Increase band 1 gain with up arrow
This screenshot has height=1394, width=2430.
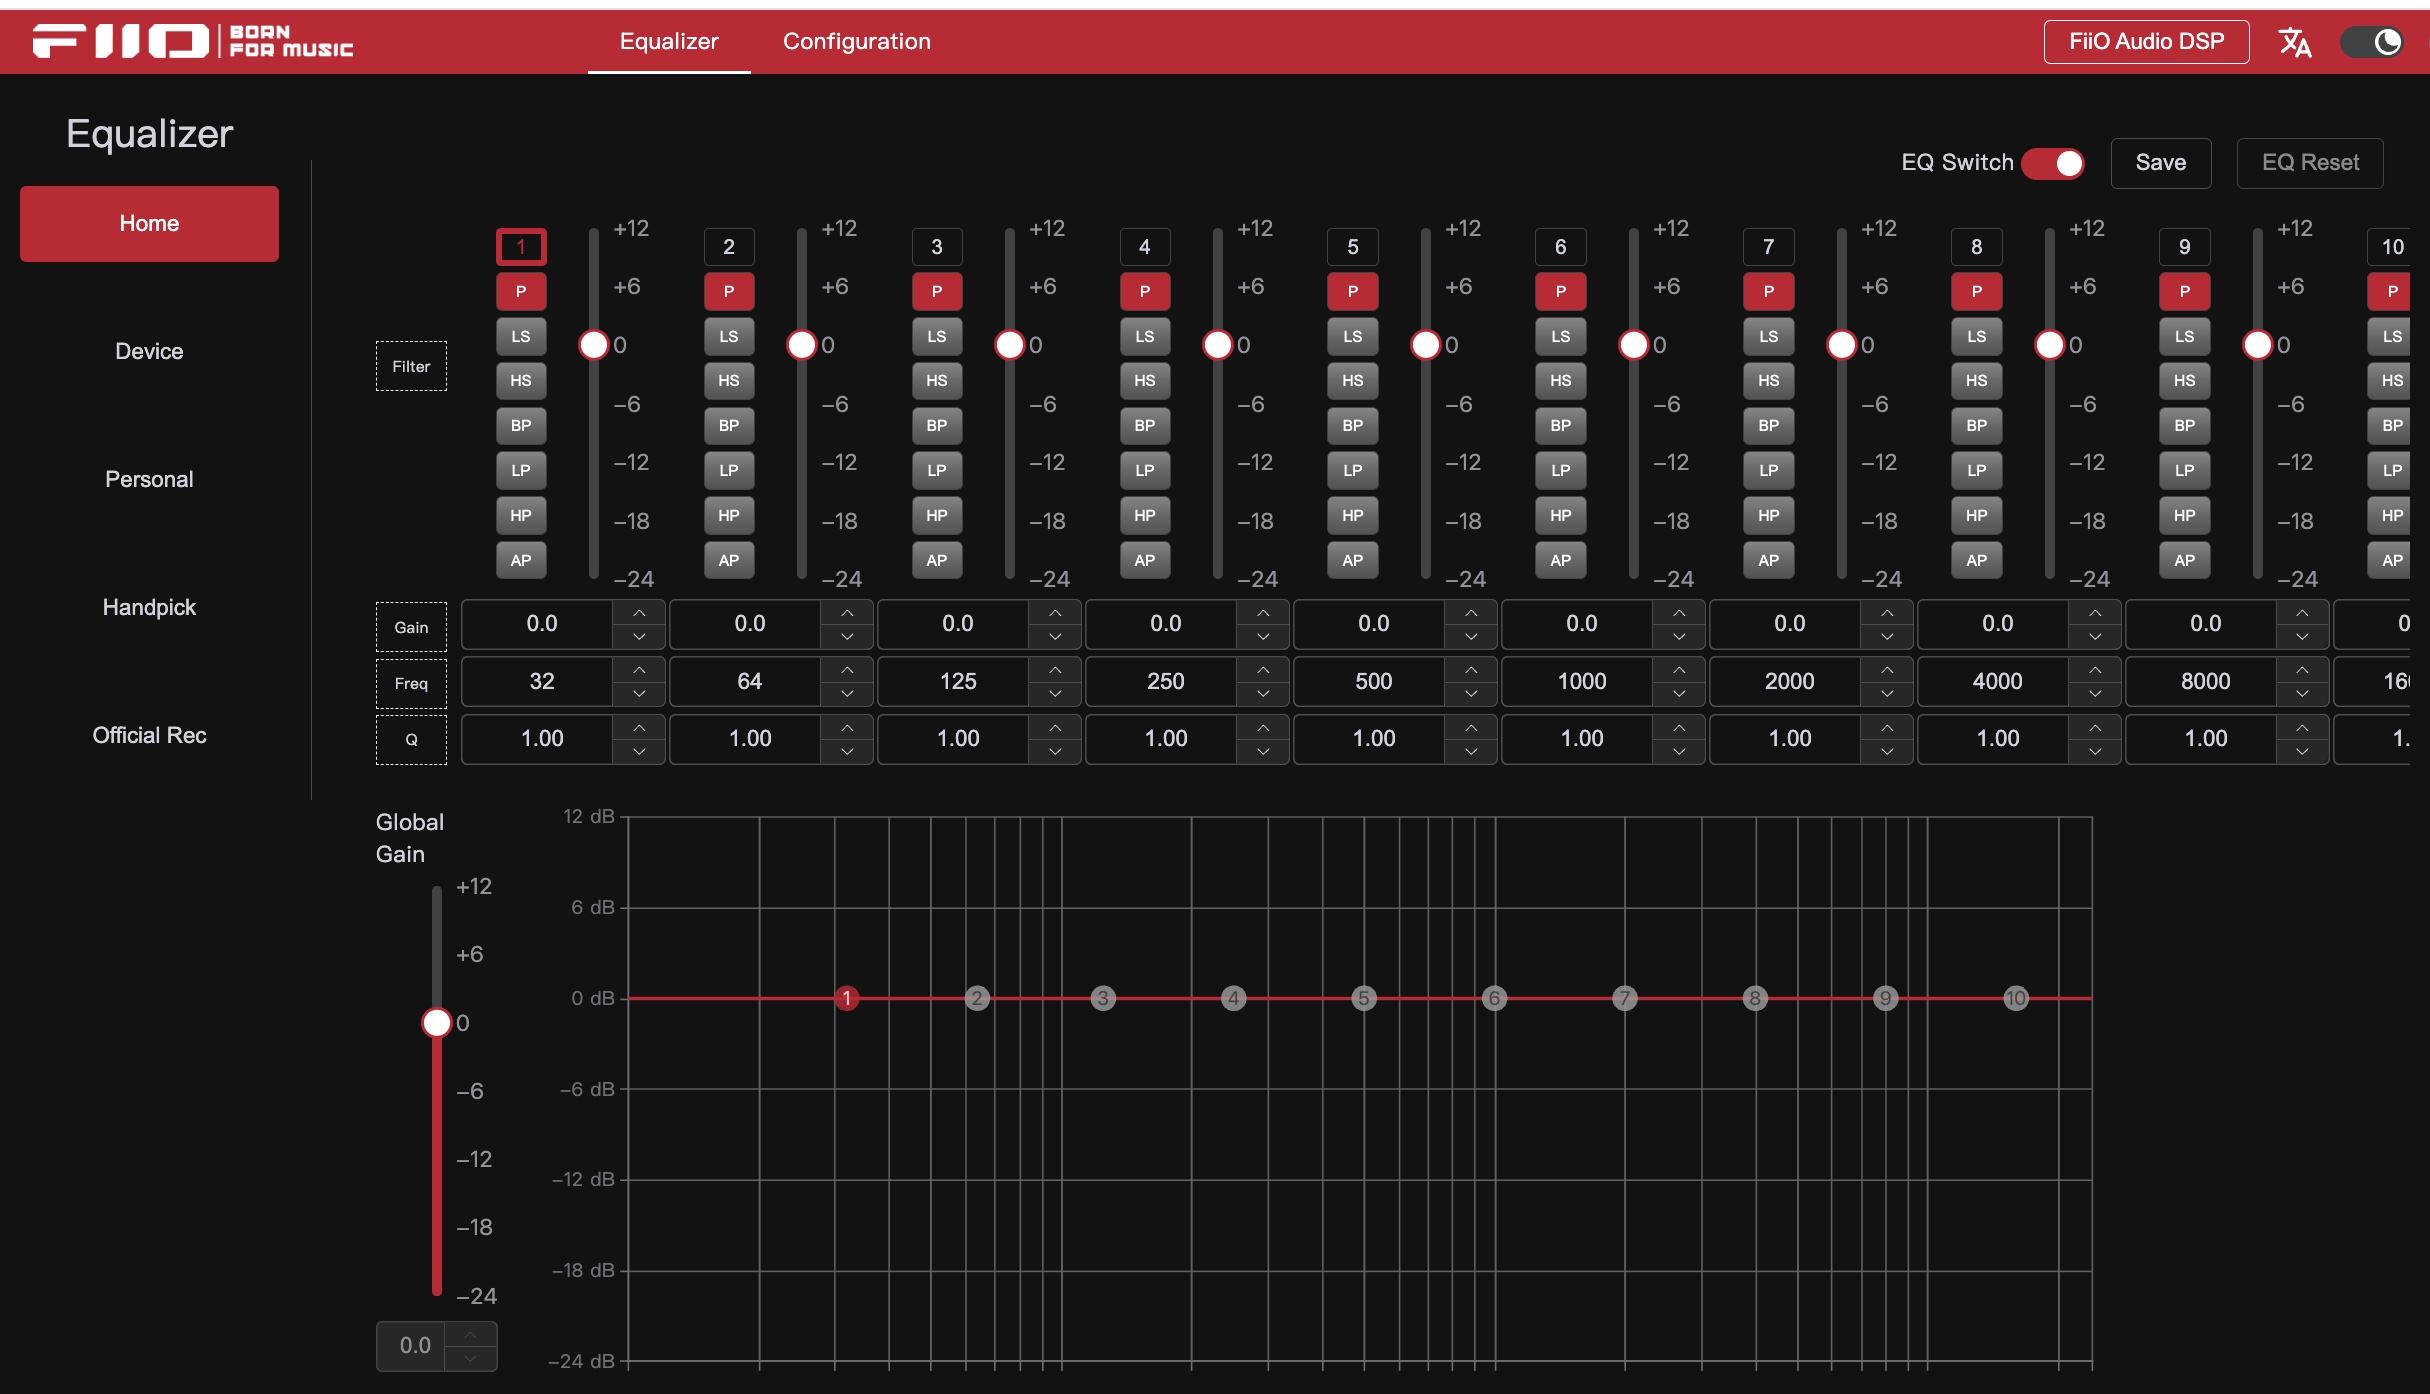[639, 612]
